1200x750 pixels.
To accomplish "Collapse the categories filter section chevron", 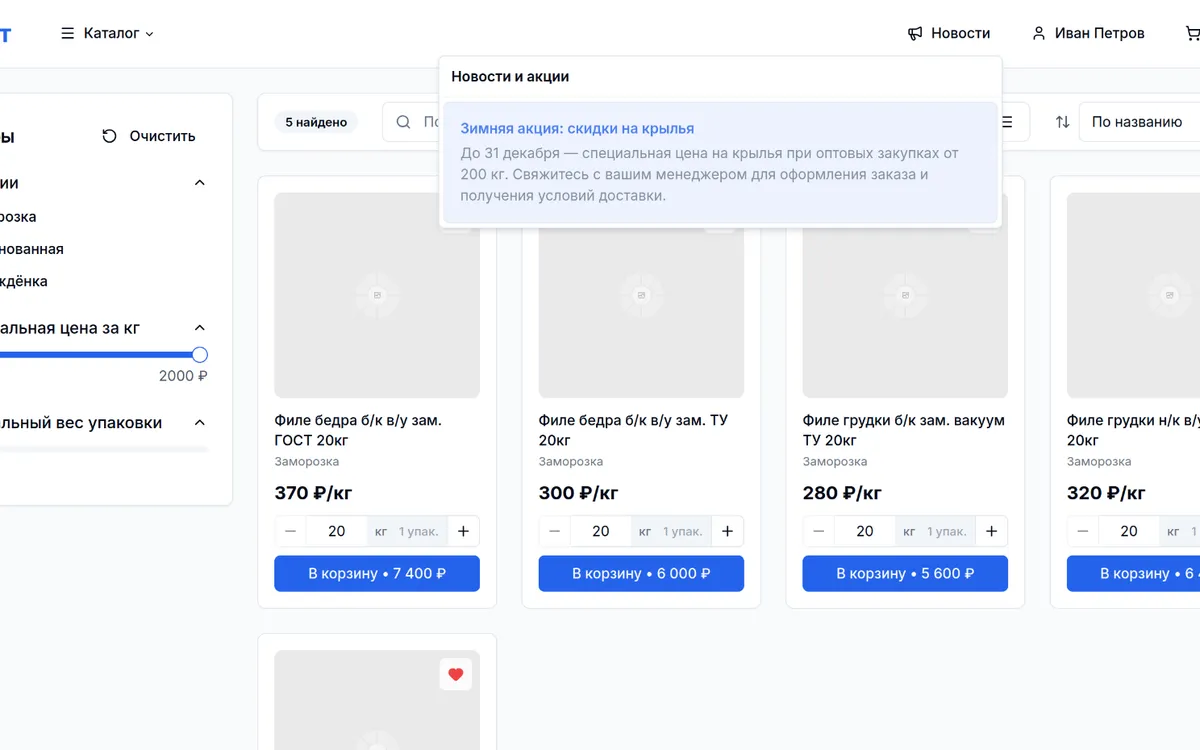I will 199,183.
